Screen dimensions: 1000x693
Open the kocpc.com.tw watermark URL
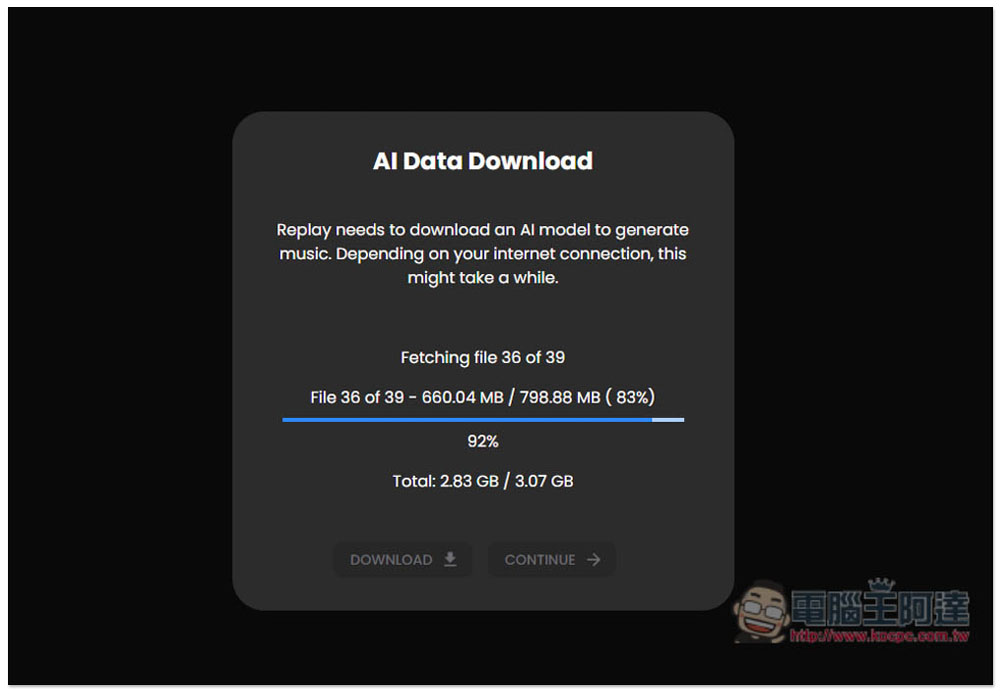pos(879,636)
